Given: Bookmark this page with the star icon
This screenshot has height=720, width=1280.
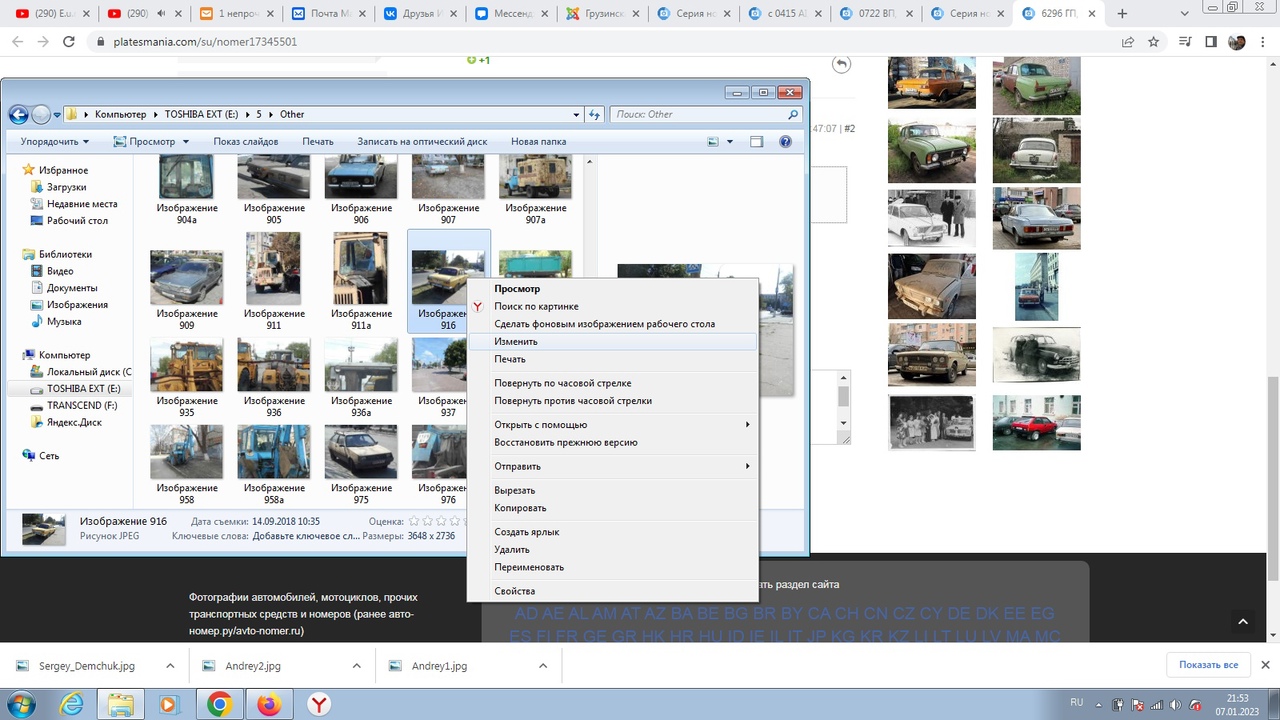Looking at the screenshot, I should tap(1154, 42).
